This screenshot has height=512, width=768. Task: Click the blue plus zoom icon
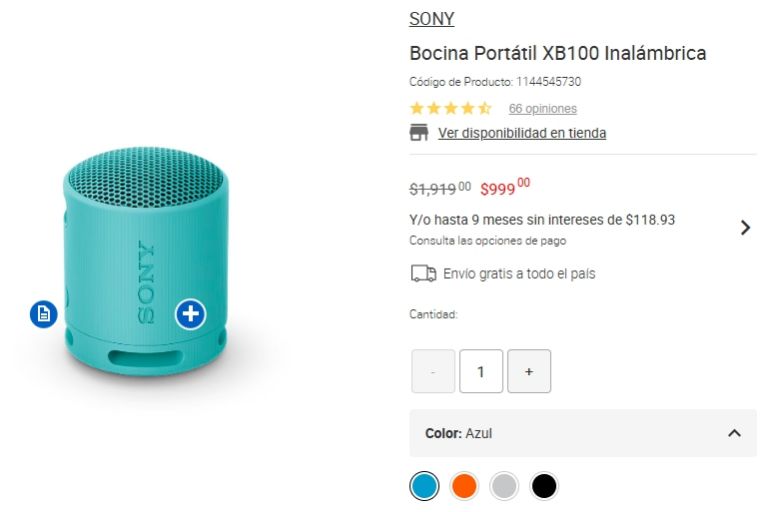pyautogui.click(x=190, y=314)
